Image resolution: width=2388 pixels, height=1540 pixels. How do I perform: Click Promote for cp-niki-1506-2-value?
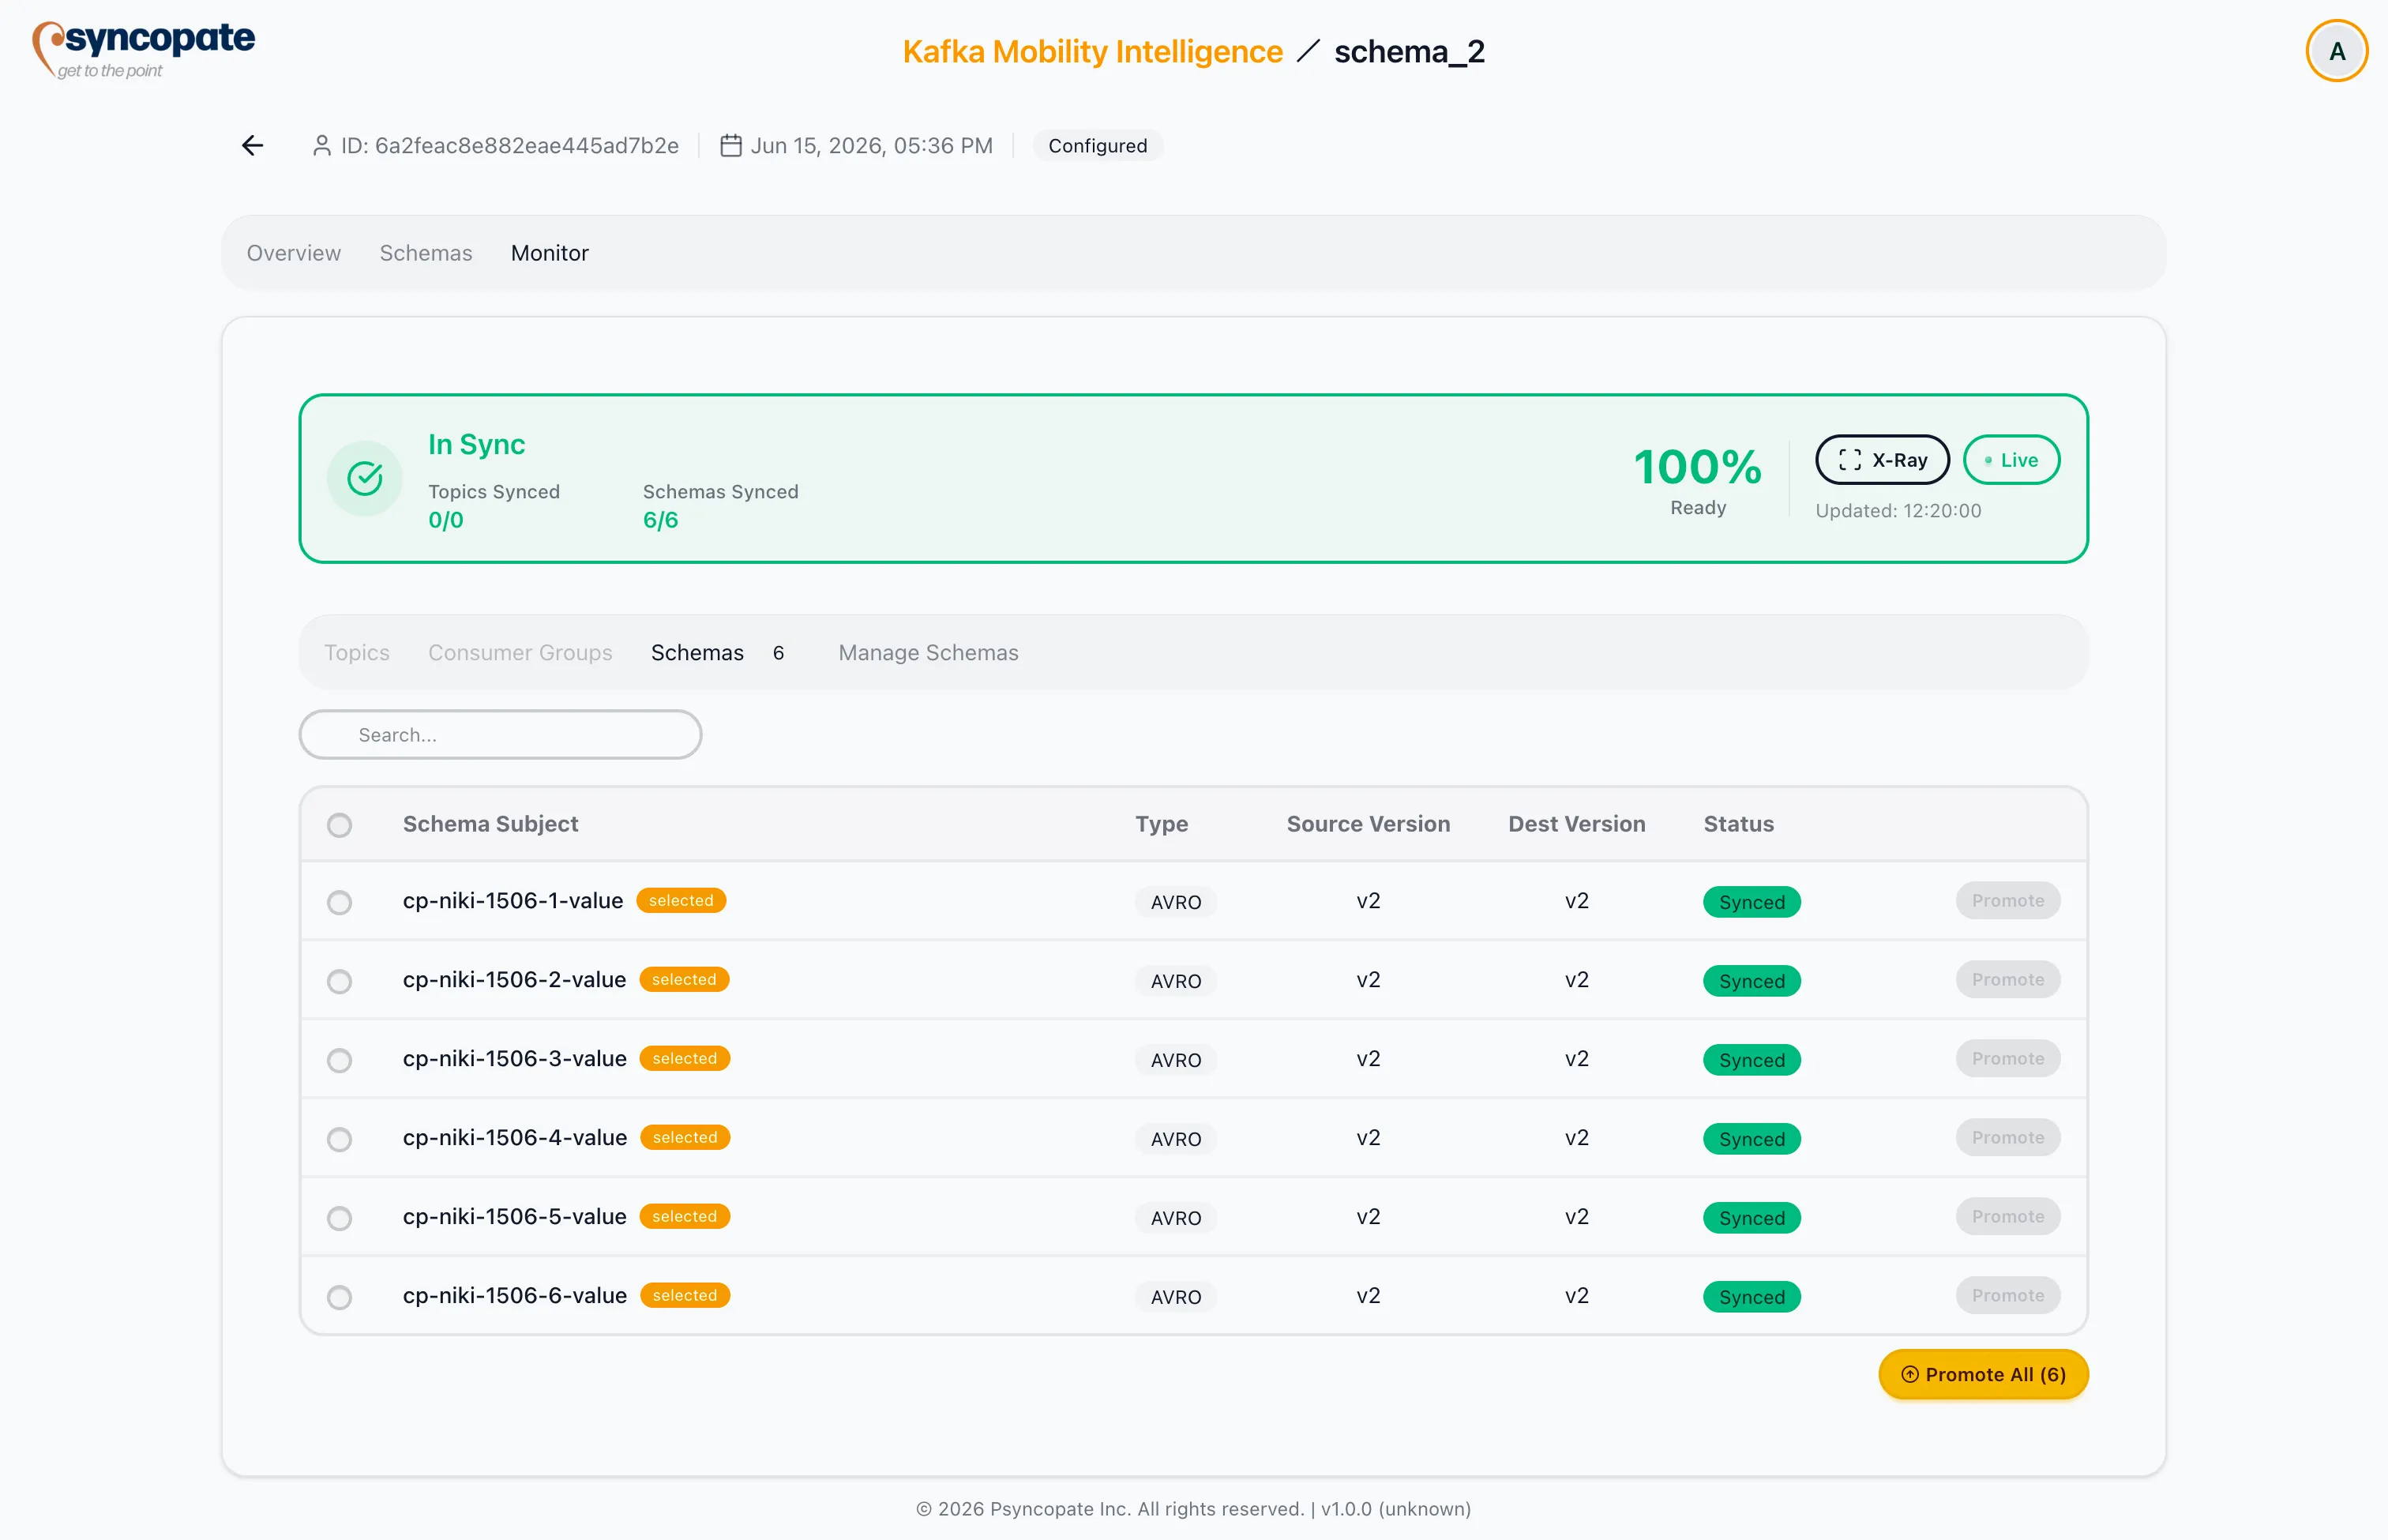click(x=2008, y=979)
